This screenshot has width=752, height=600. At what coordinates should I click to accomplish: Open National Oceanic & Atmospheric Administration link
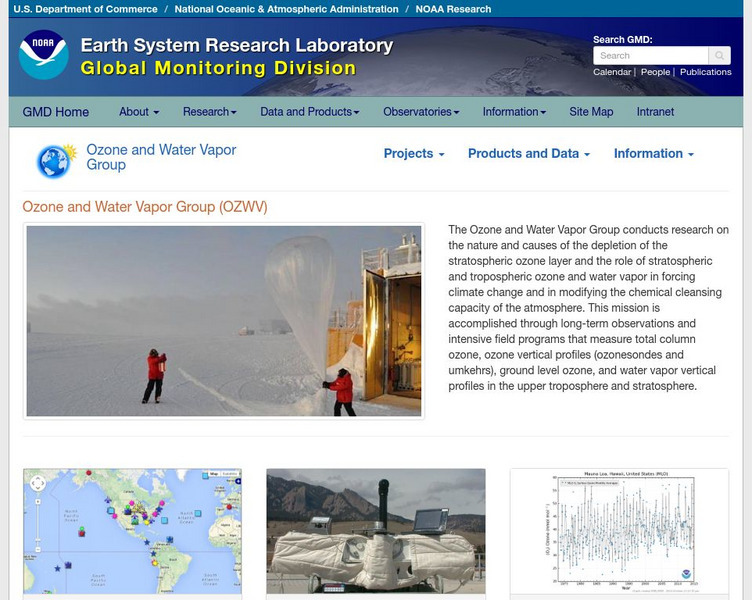pos(286,9)
